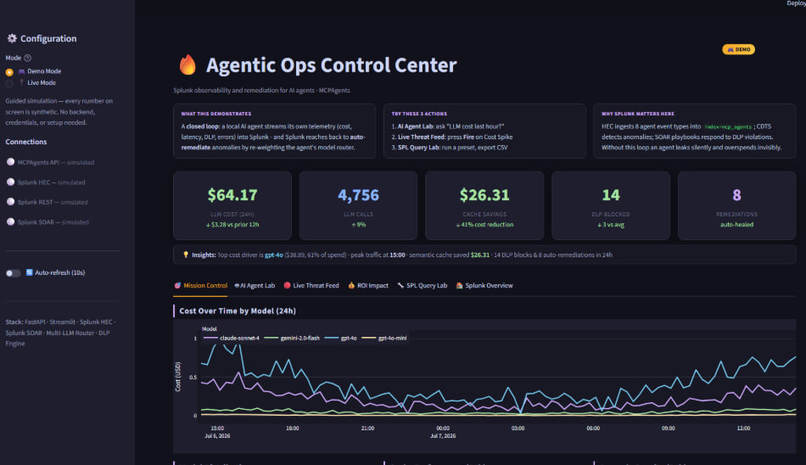806x465 pixels.
Task: Click the 'Agentic Ops Control Center' title
Action: click(x=332, y=65)
